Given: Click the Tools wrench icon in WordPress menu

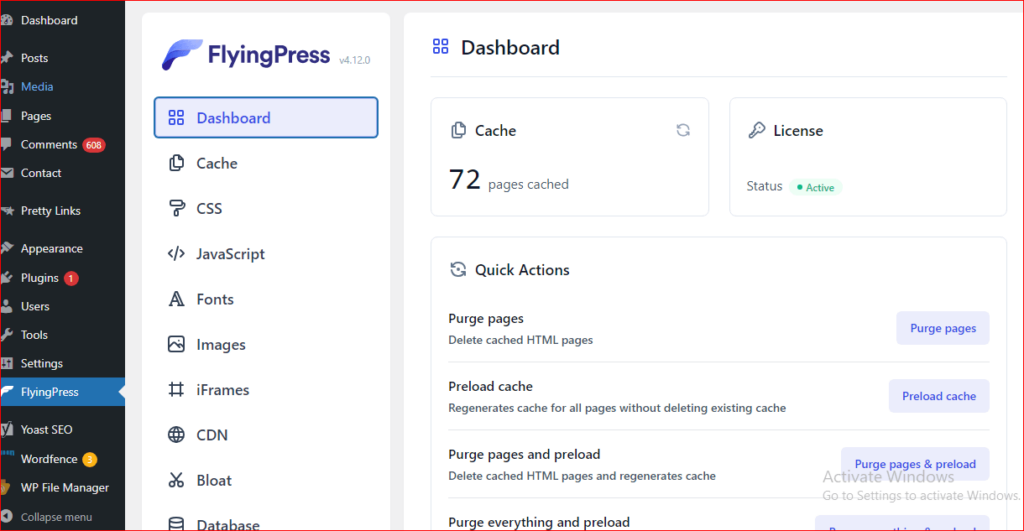Looking at the screenshot, I should (7, 334).
